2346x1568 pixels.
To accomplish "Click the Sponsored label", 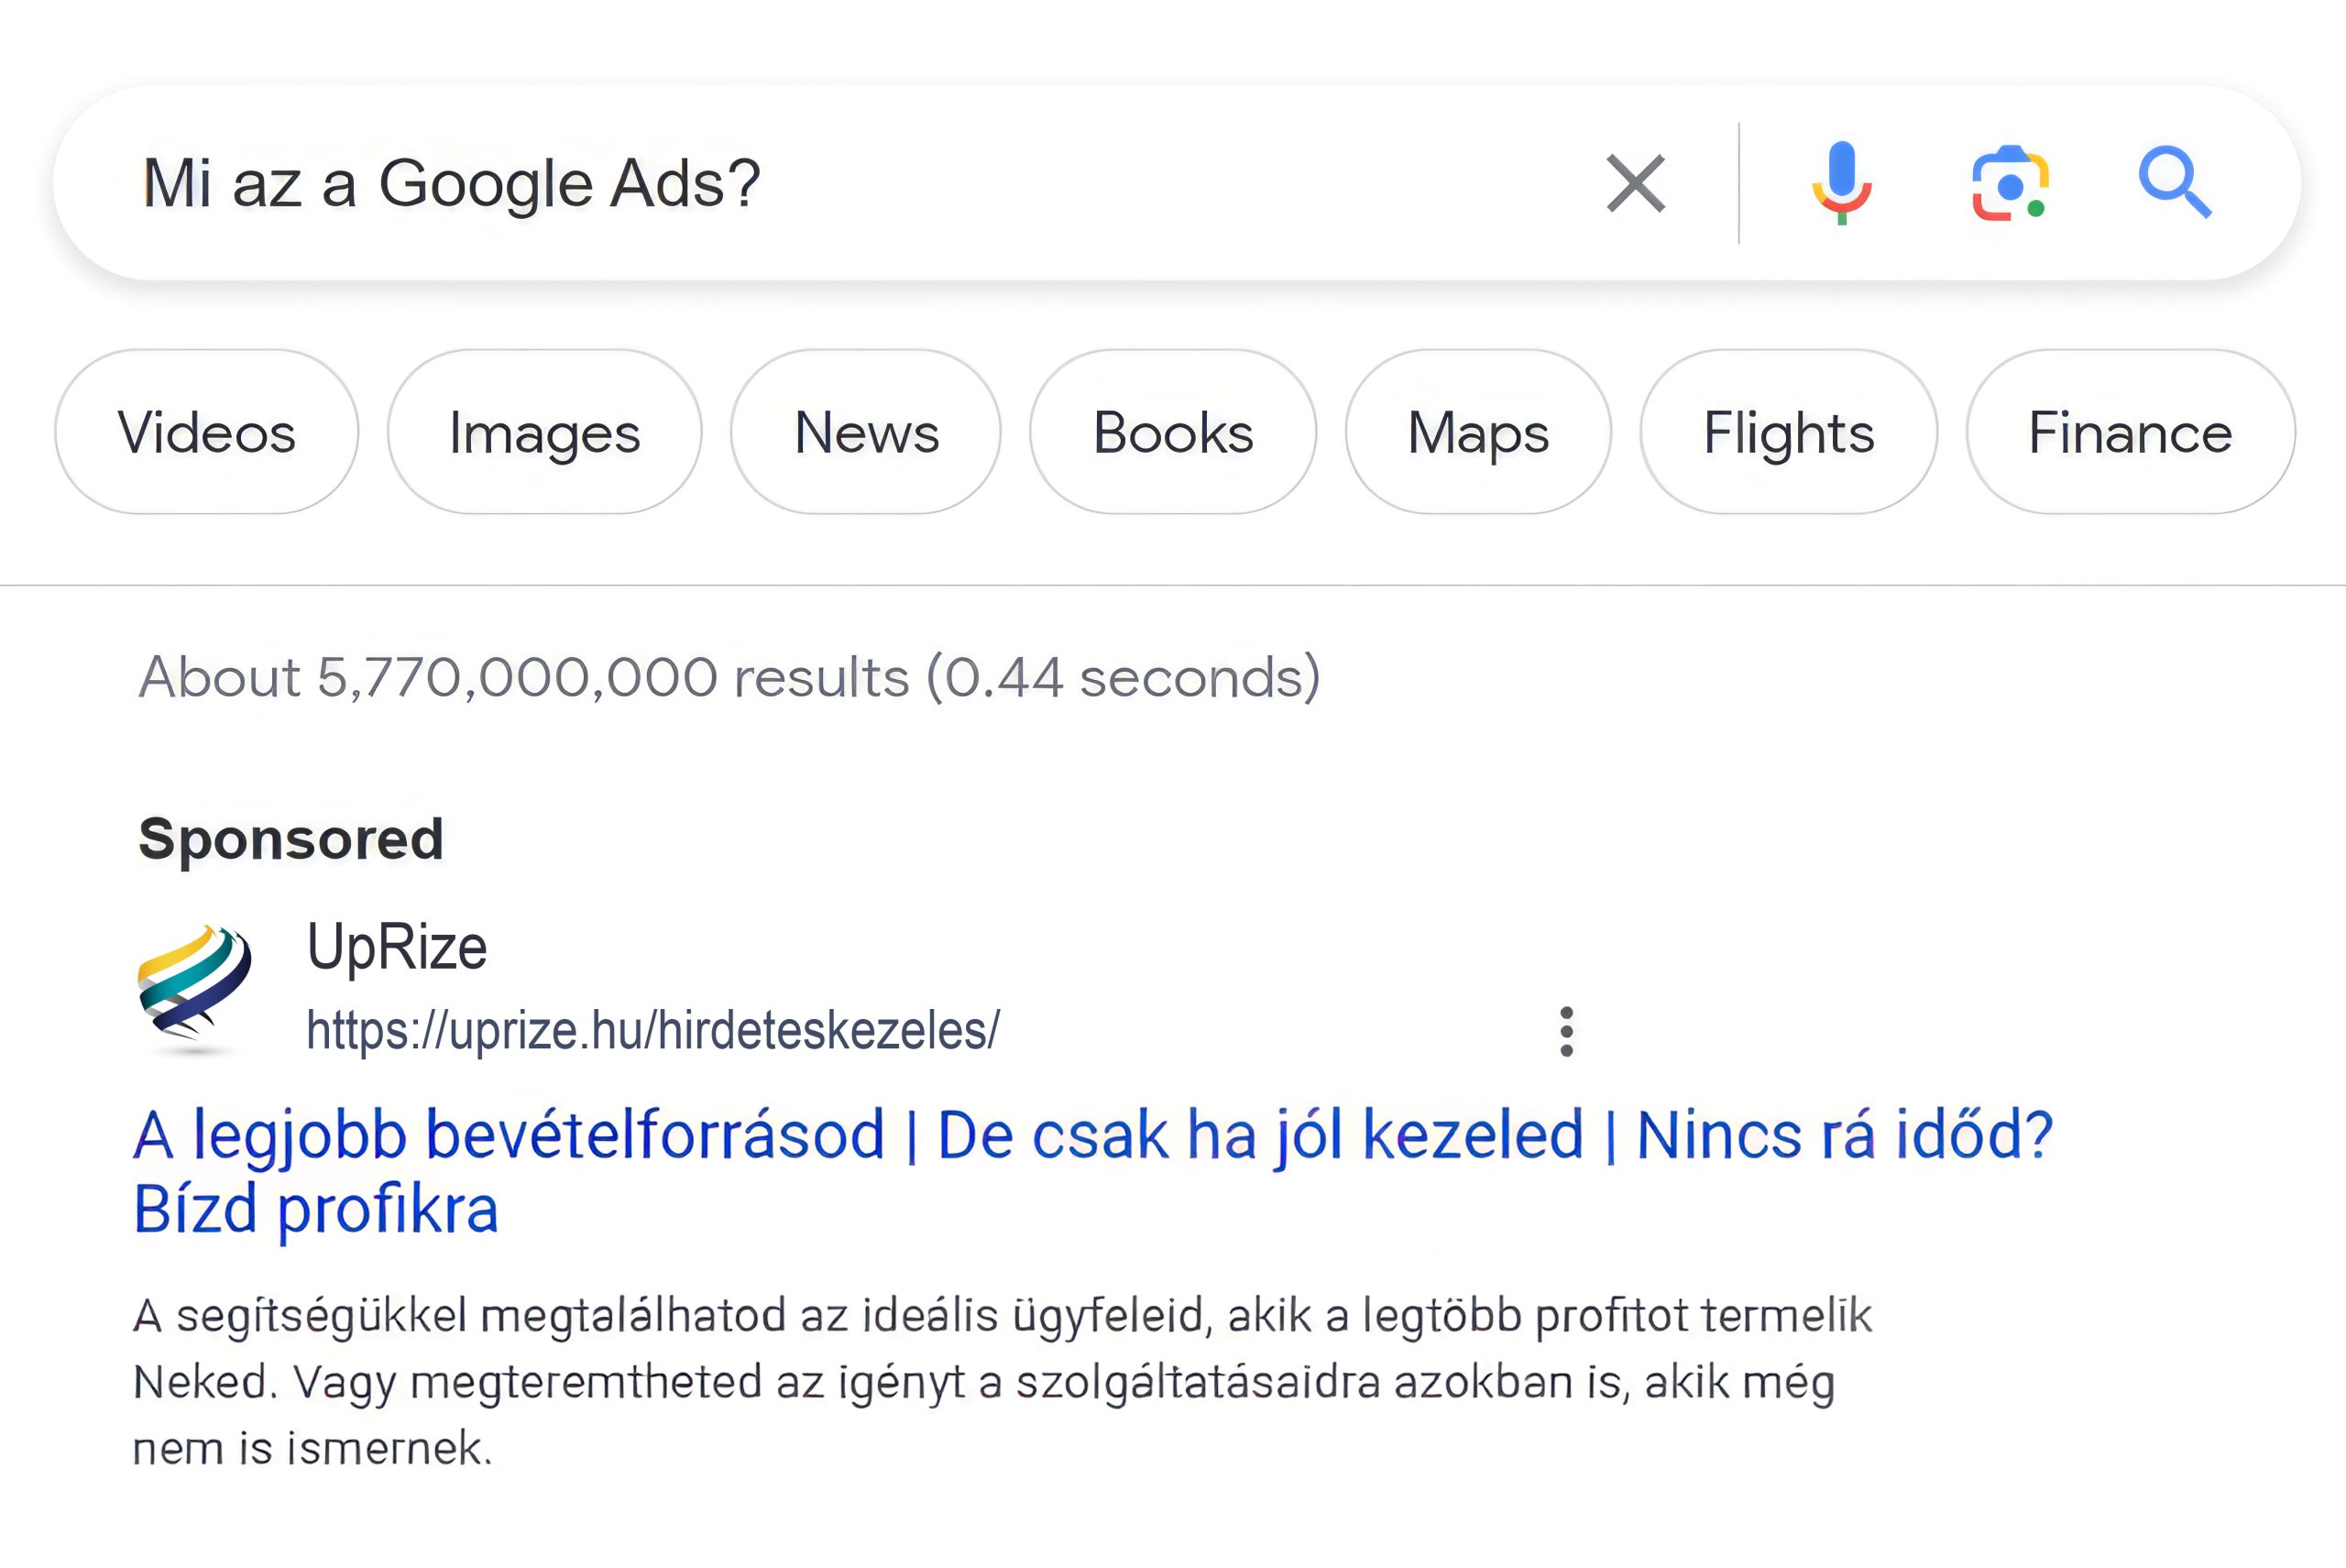I will tap(290, 838).
